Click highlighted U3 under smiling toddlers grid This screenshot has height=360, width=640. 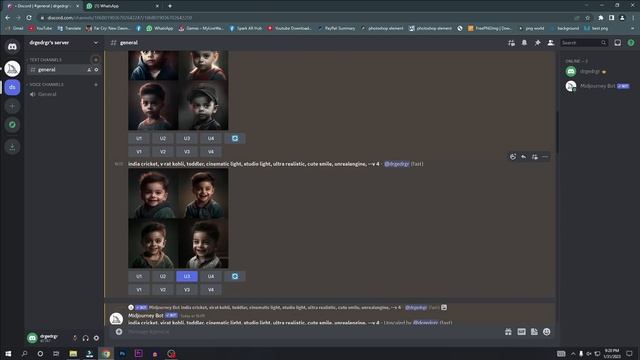187,276
